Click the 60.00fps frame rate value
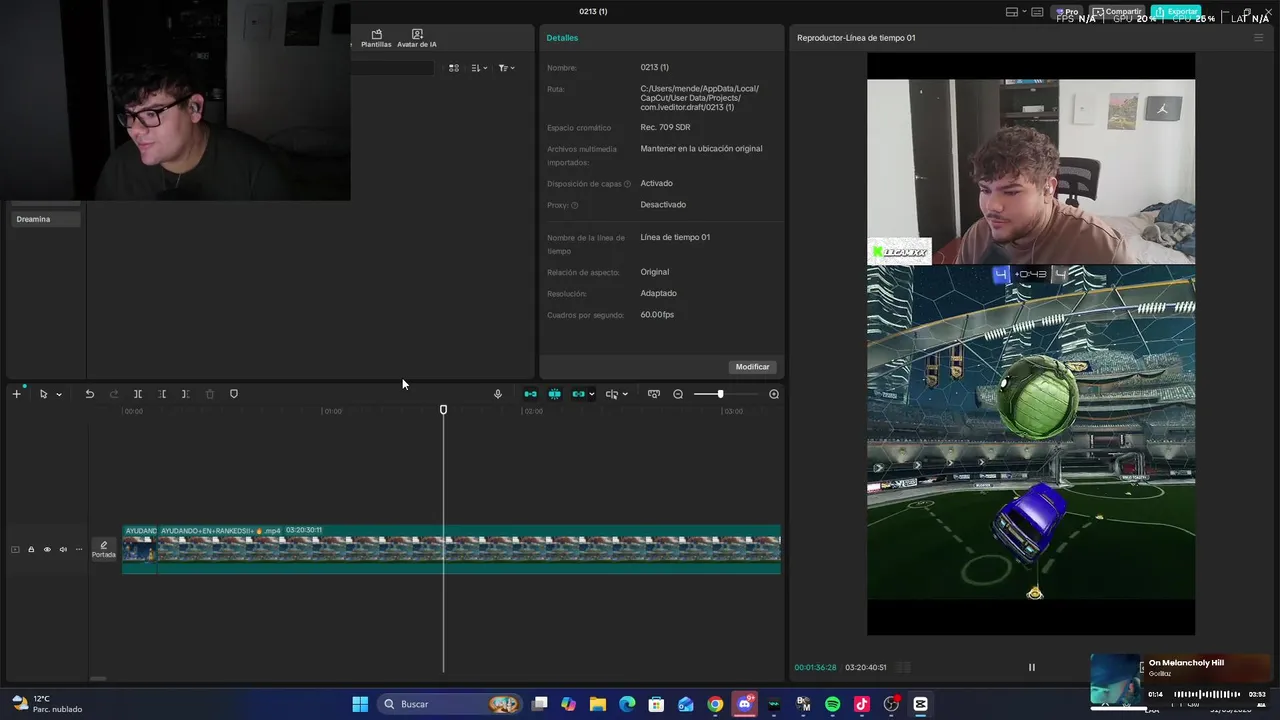This screenshot has width=1280, height=720. point(657,315)
